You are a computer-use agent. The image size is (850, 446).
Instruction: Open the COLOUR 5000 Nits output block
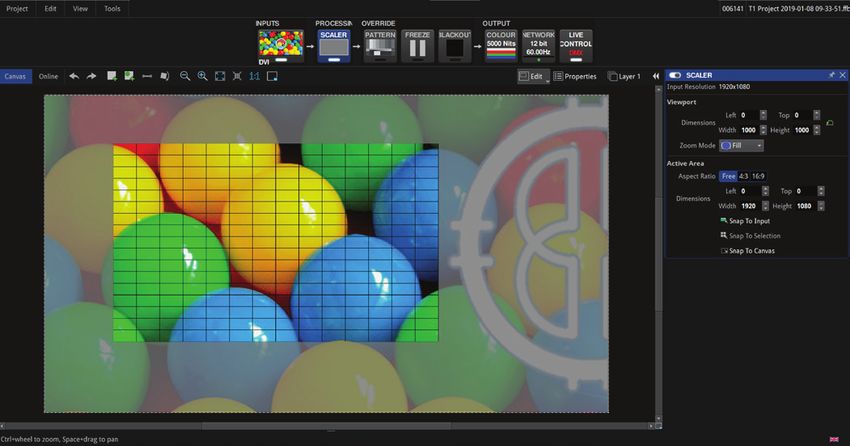(501, 47)
